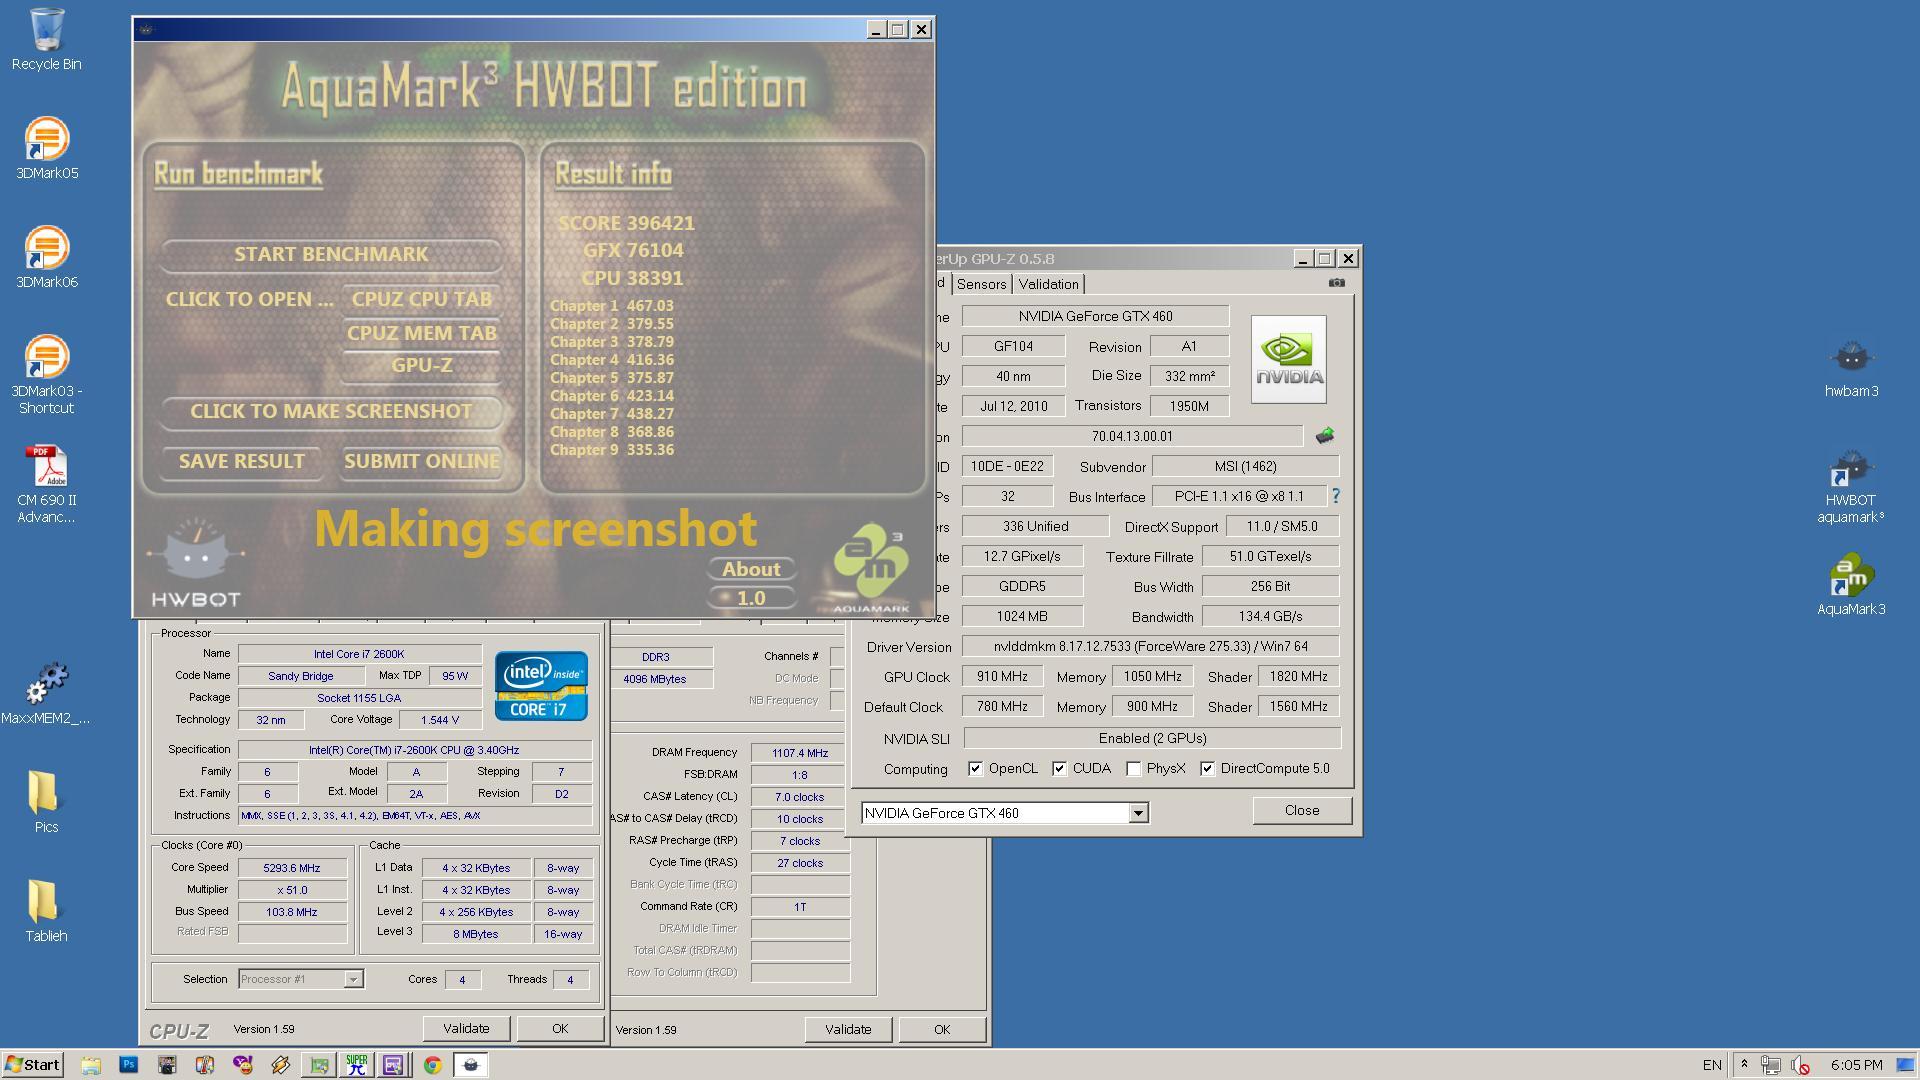
Task: Click the NVIDIA logo in GPU-Z
Action: tap(1289, 360)
